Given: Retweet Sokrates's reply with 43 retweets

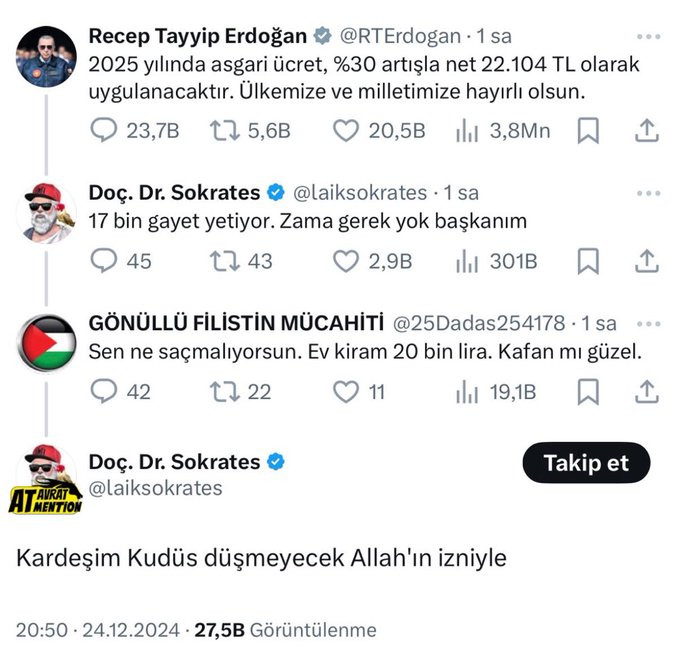Looking at the screenshot, I should point(225,261).
